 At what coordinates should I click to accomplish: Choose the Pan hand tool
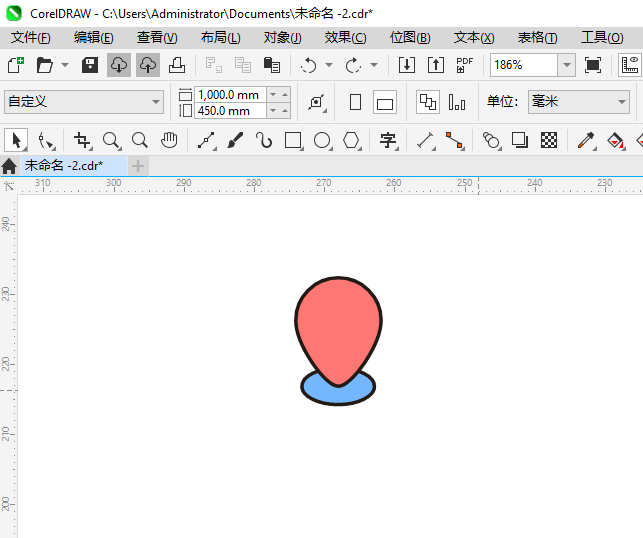click(170, 140)
